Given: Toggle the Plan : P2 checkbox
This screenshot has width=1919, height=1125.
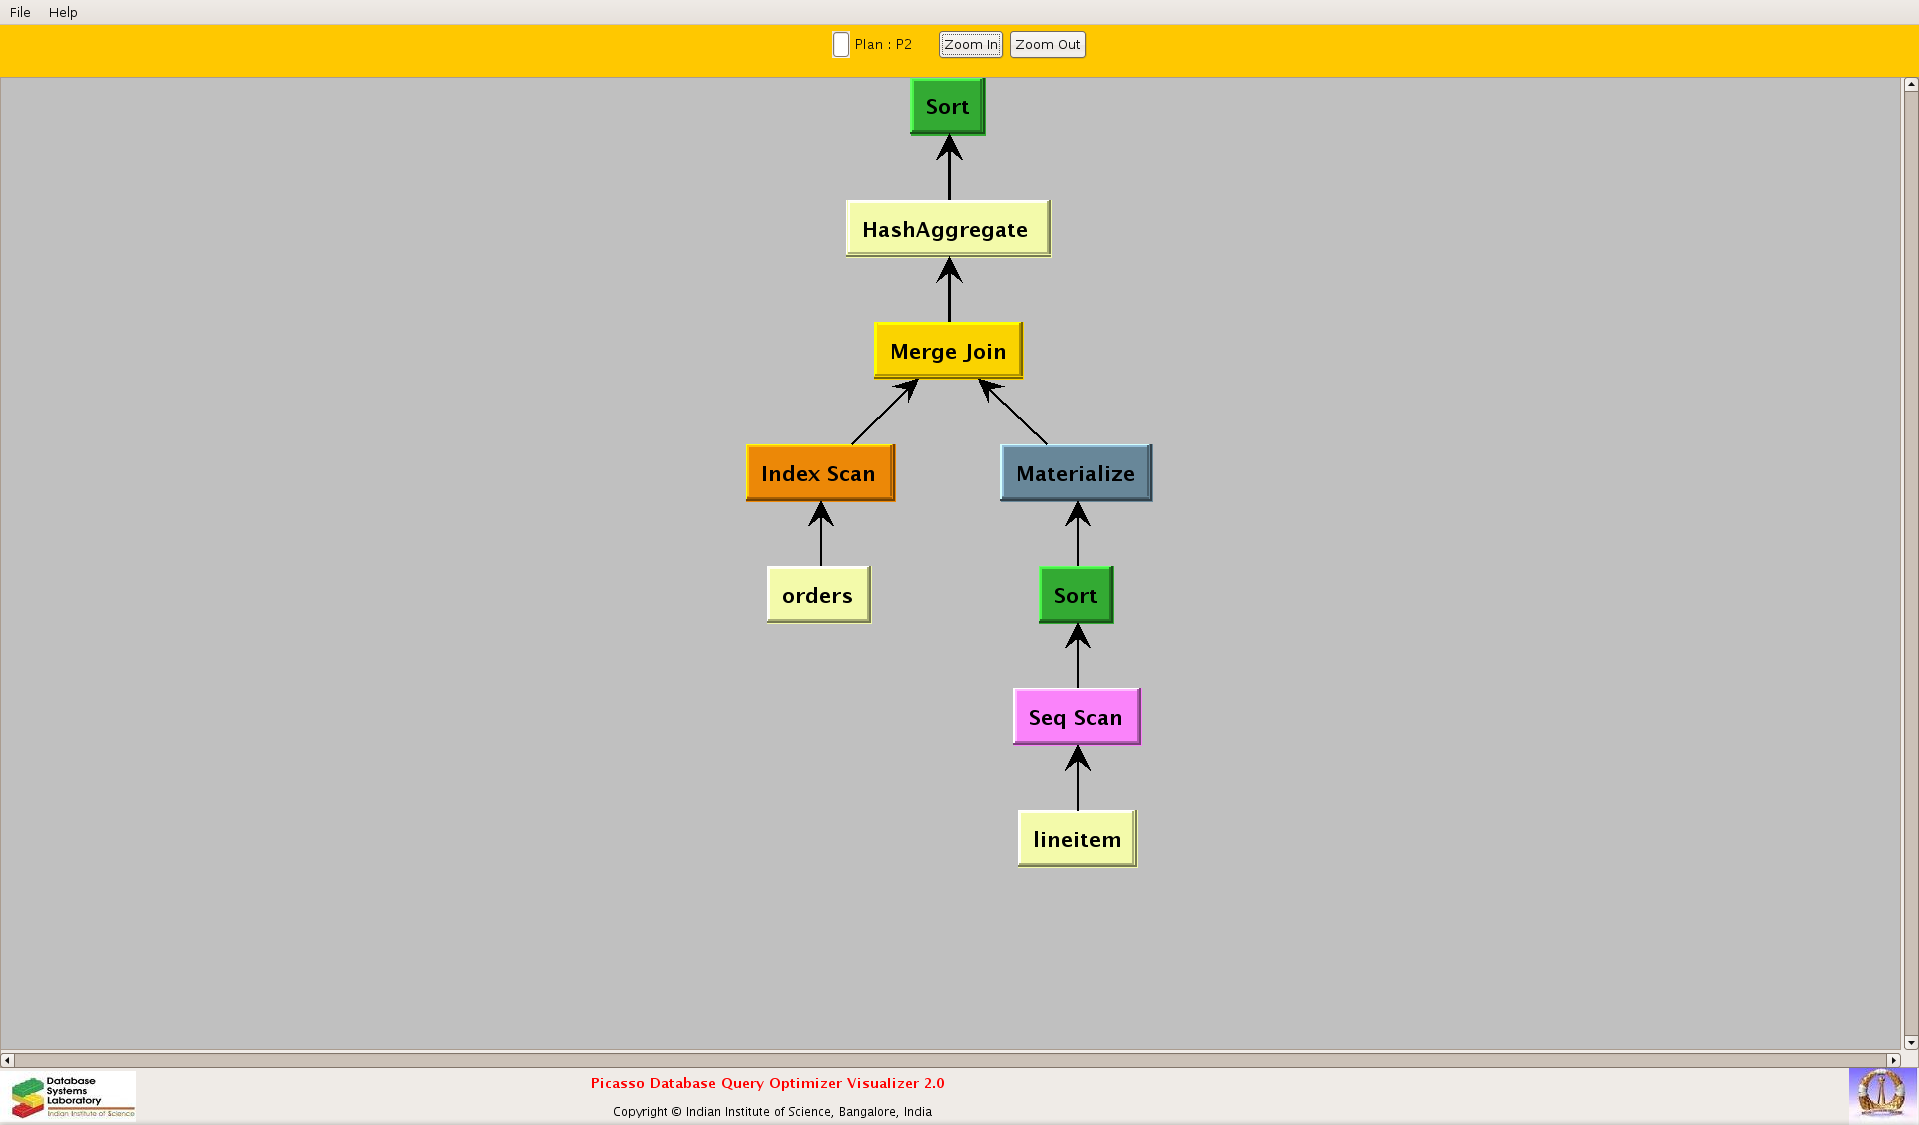Looking at the screenshot, I should click(841, 45).
